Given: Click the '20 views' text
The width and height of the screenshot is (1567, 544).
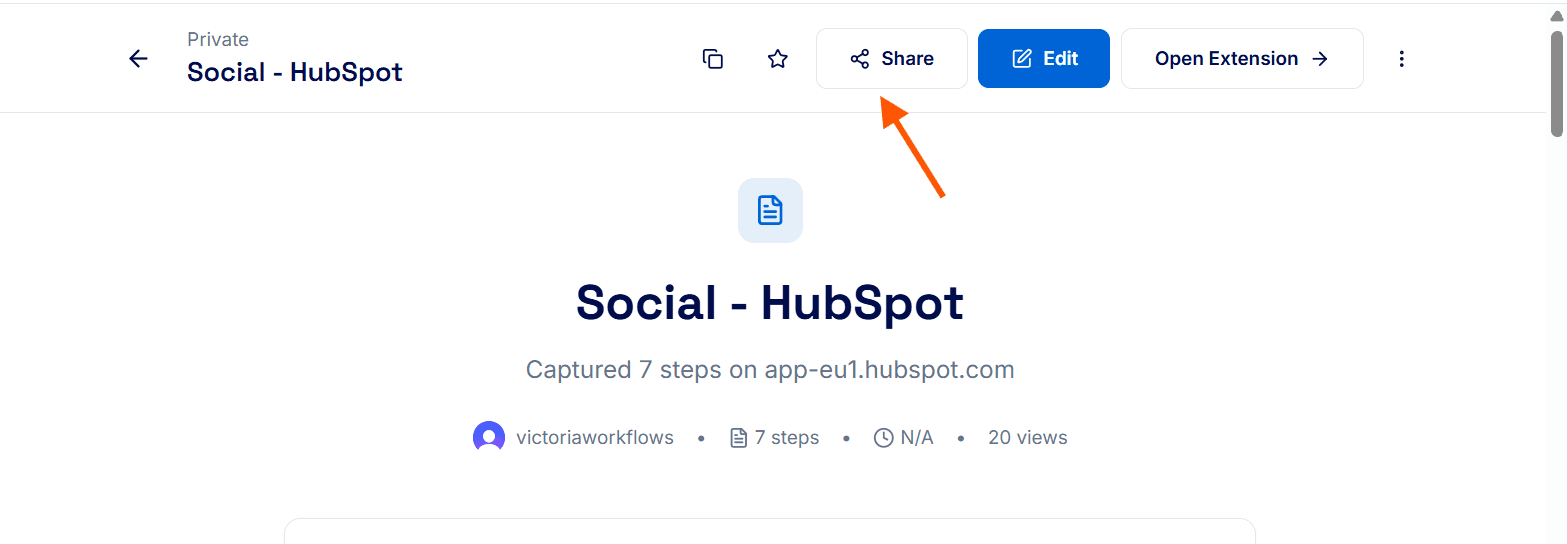Looking at the screenshot, I should click(x=1028, y=438).
